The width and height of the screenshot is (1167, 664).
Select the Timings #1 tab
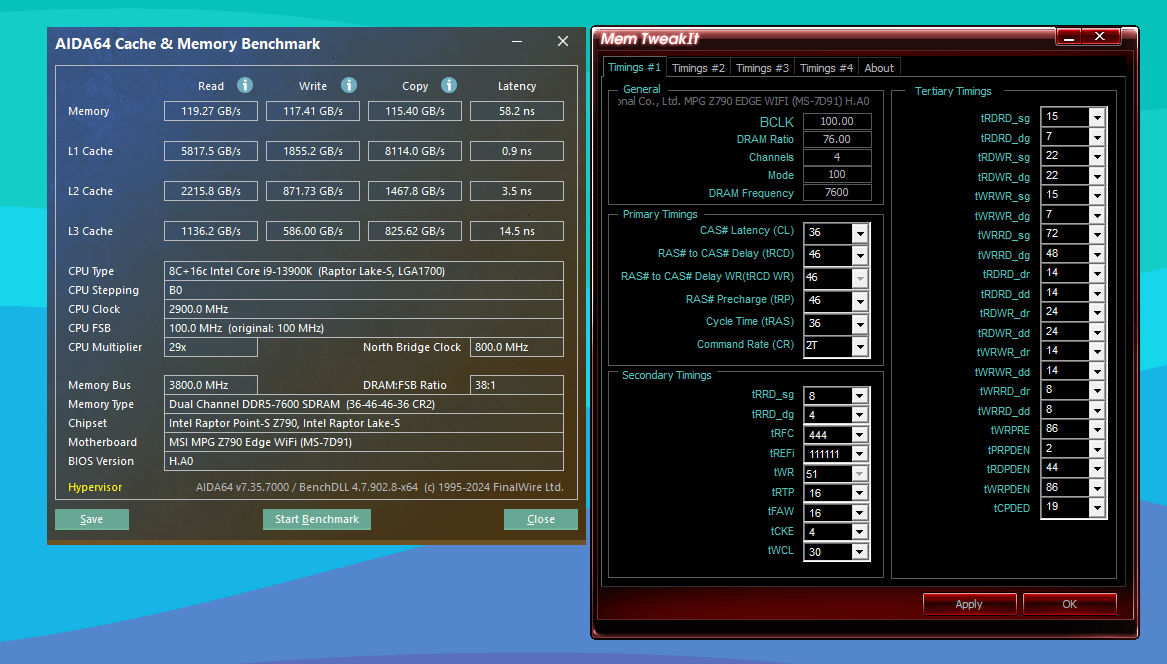click(634, 67)
